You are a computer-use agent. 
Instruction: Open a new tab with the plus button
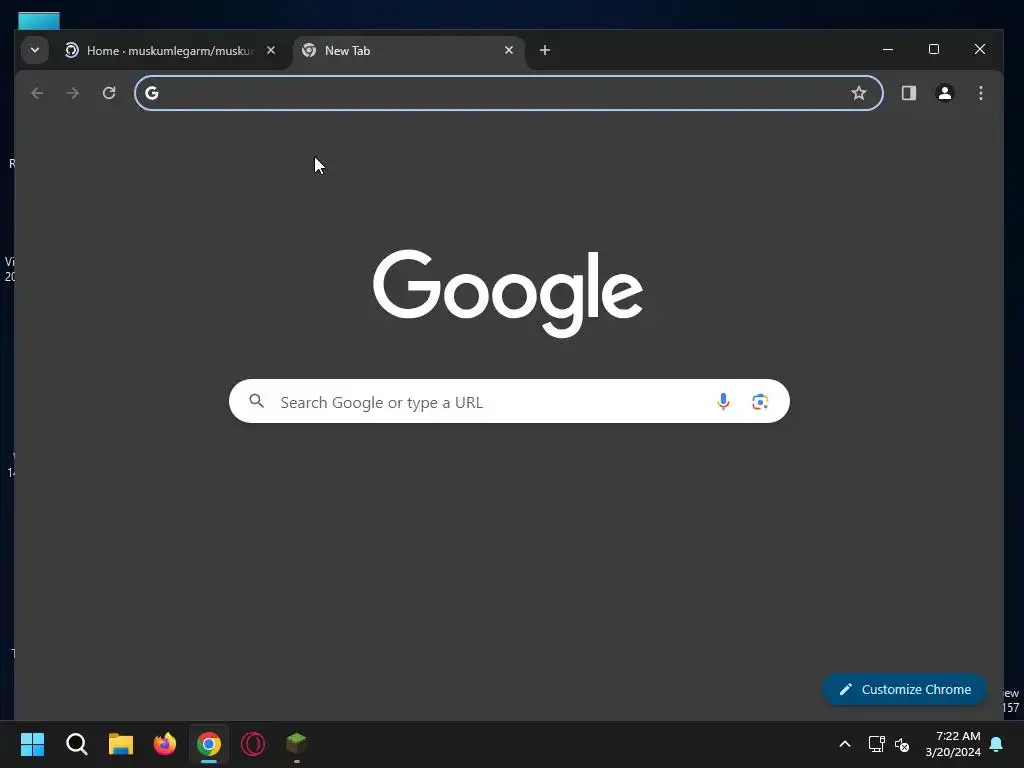point(545,50)
